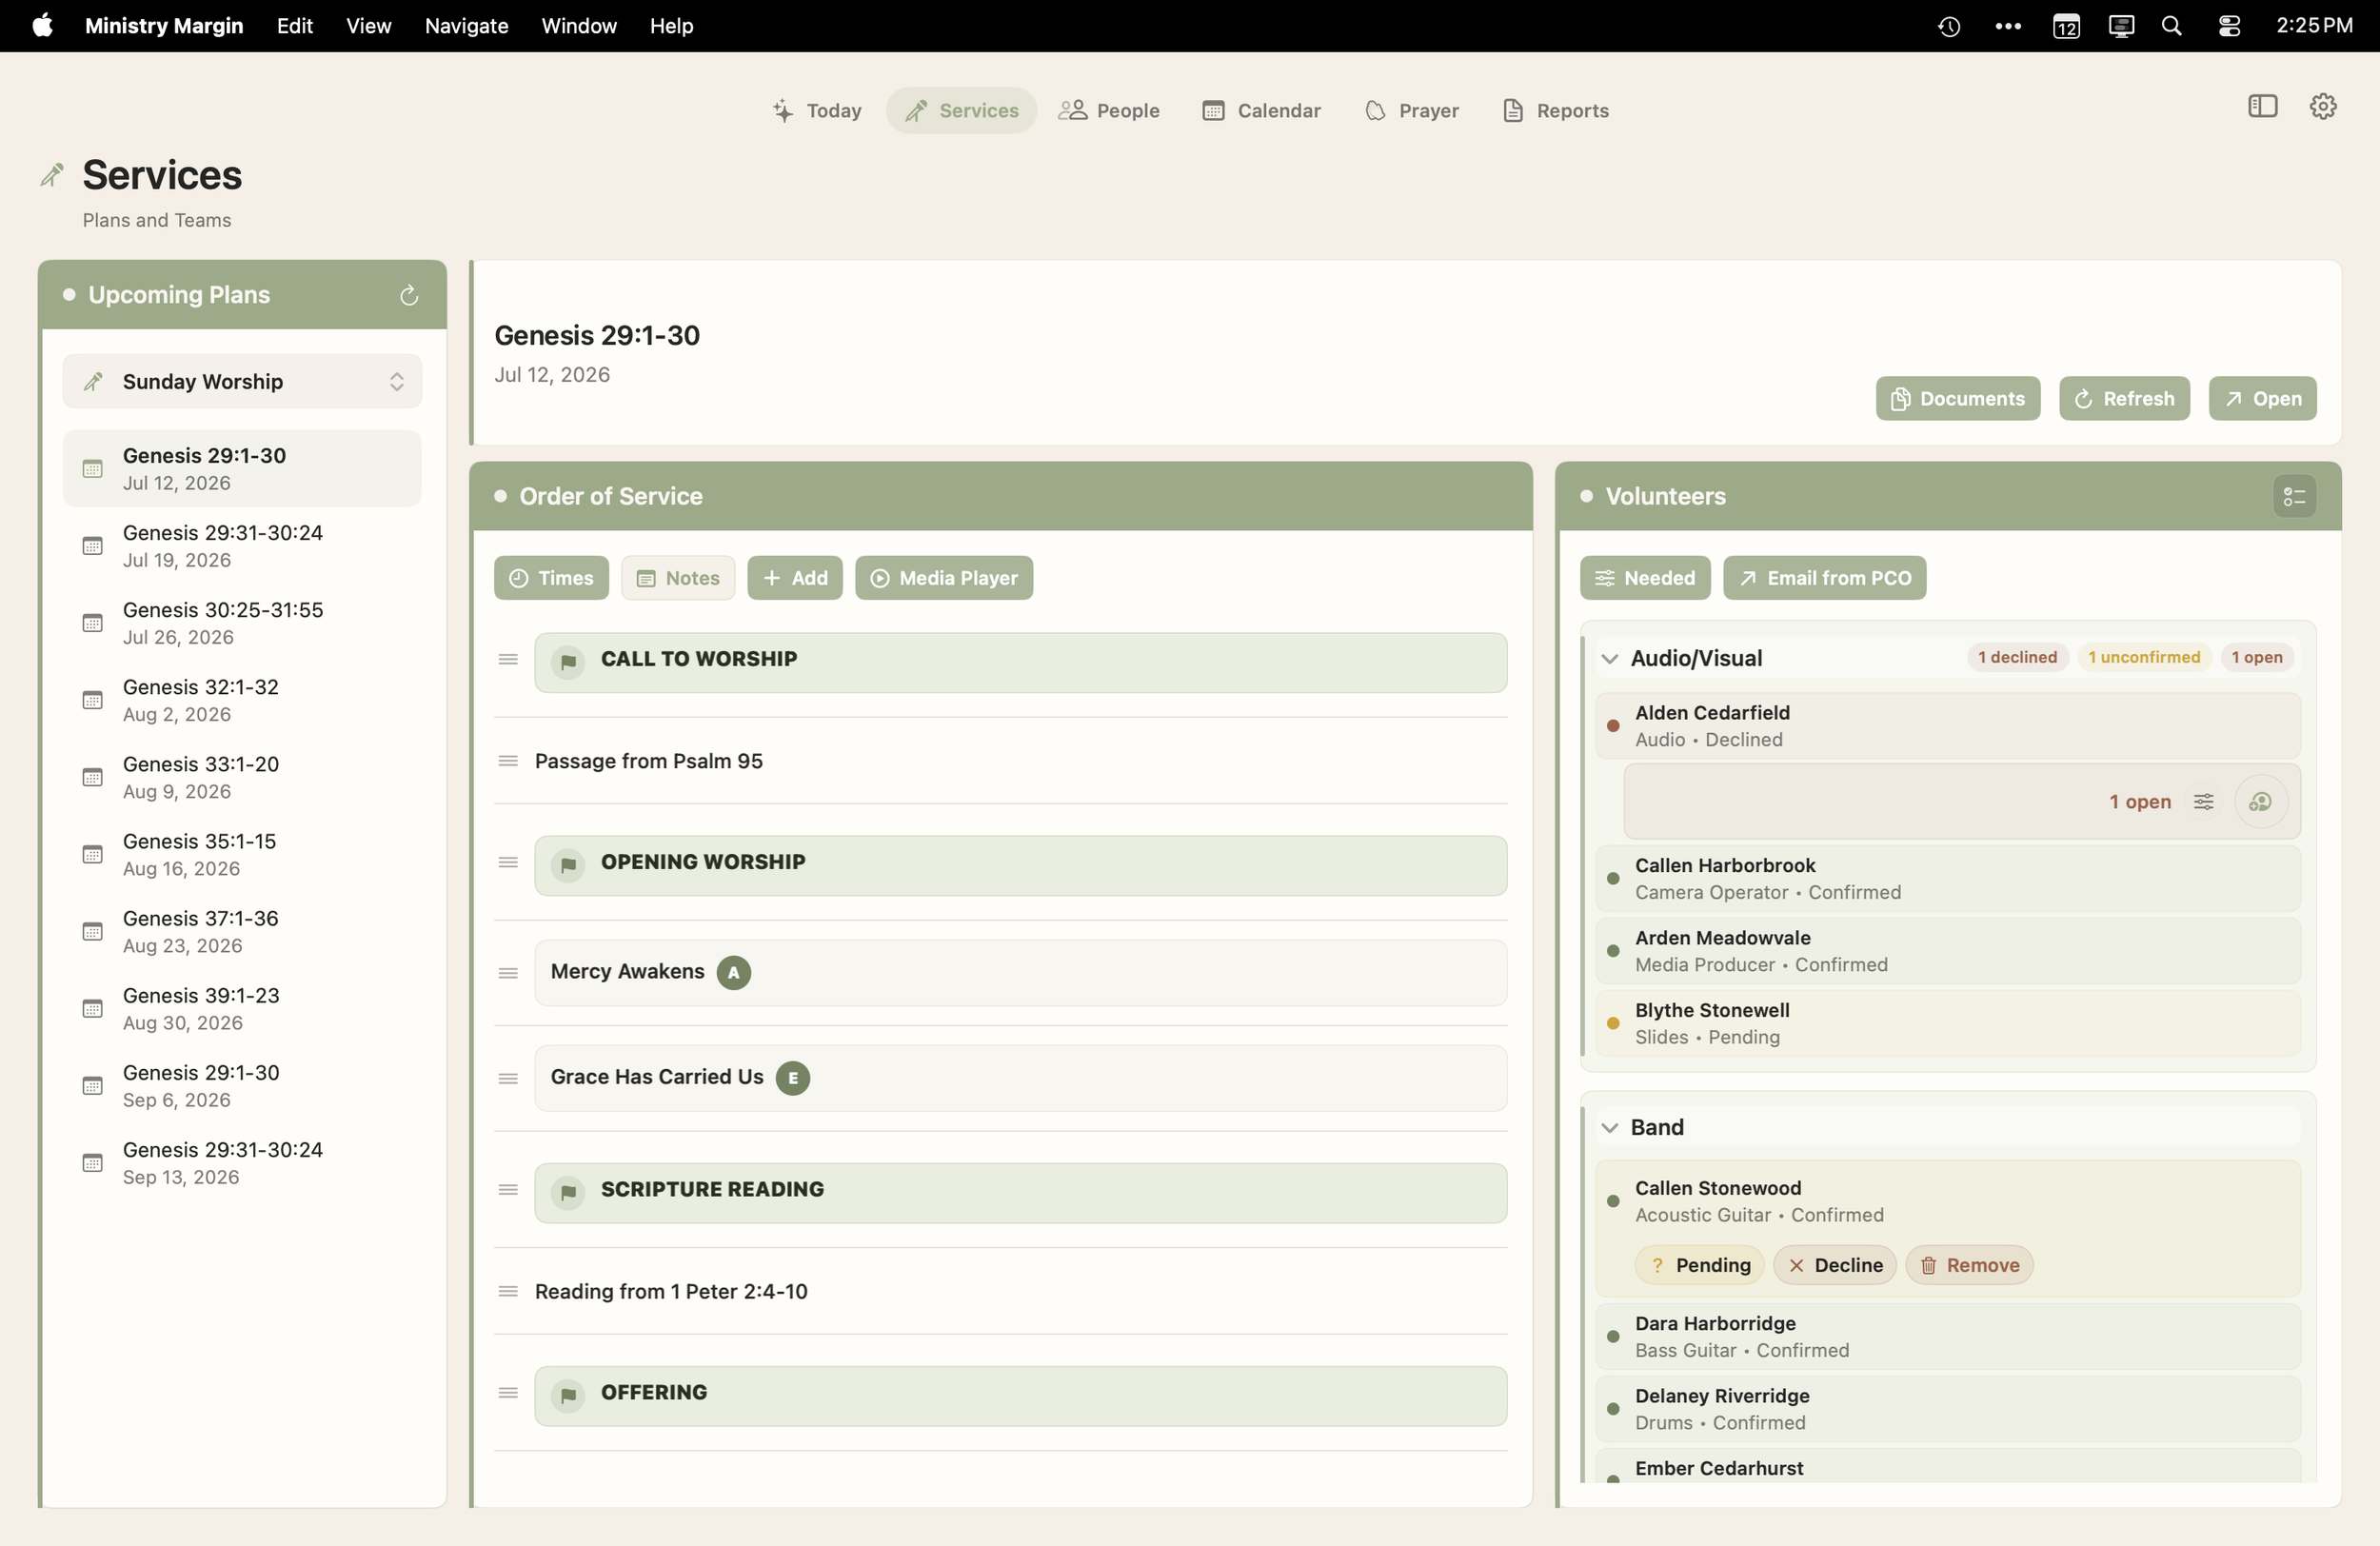
Task: Click the flag icon on CALL TO WORSHIP header
Action: (x=568, y=661)
